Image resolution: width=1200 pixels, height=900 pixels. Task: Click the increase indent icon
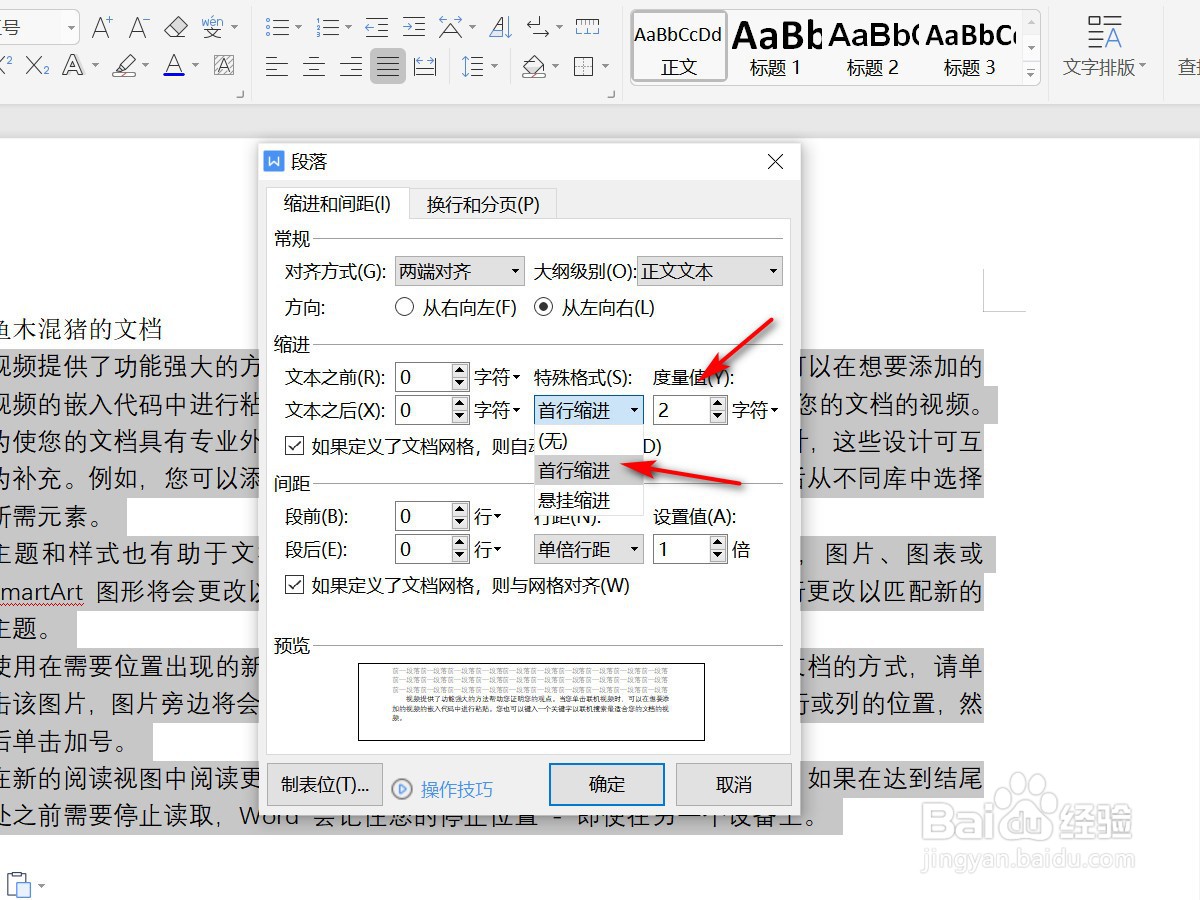click(x=413, y=27)
